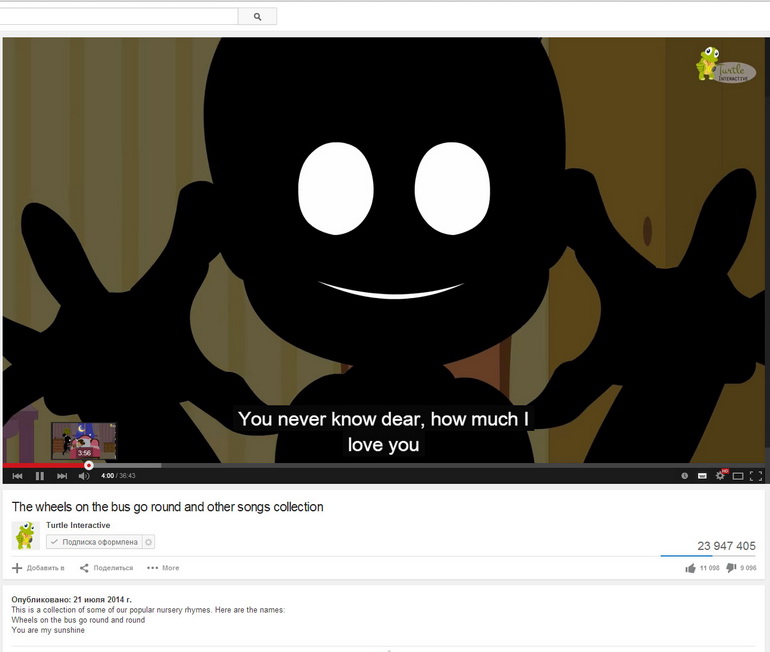This screenshot has width=770, height=652.
Task: Pause the video playback
Action: pyautogui.click(x=40, y=476)
